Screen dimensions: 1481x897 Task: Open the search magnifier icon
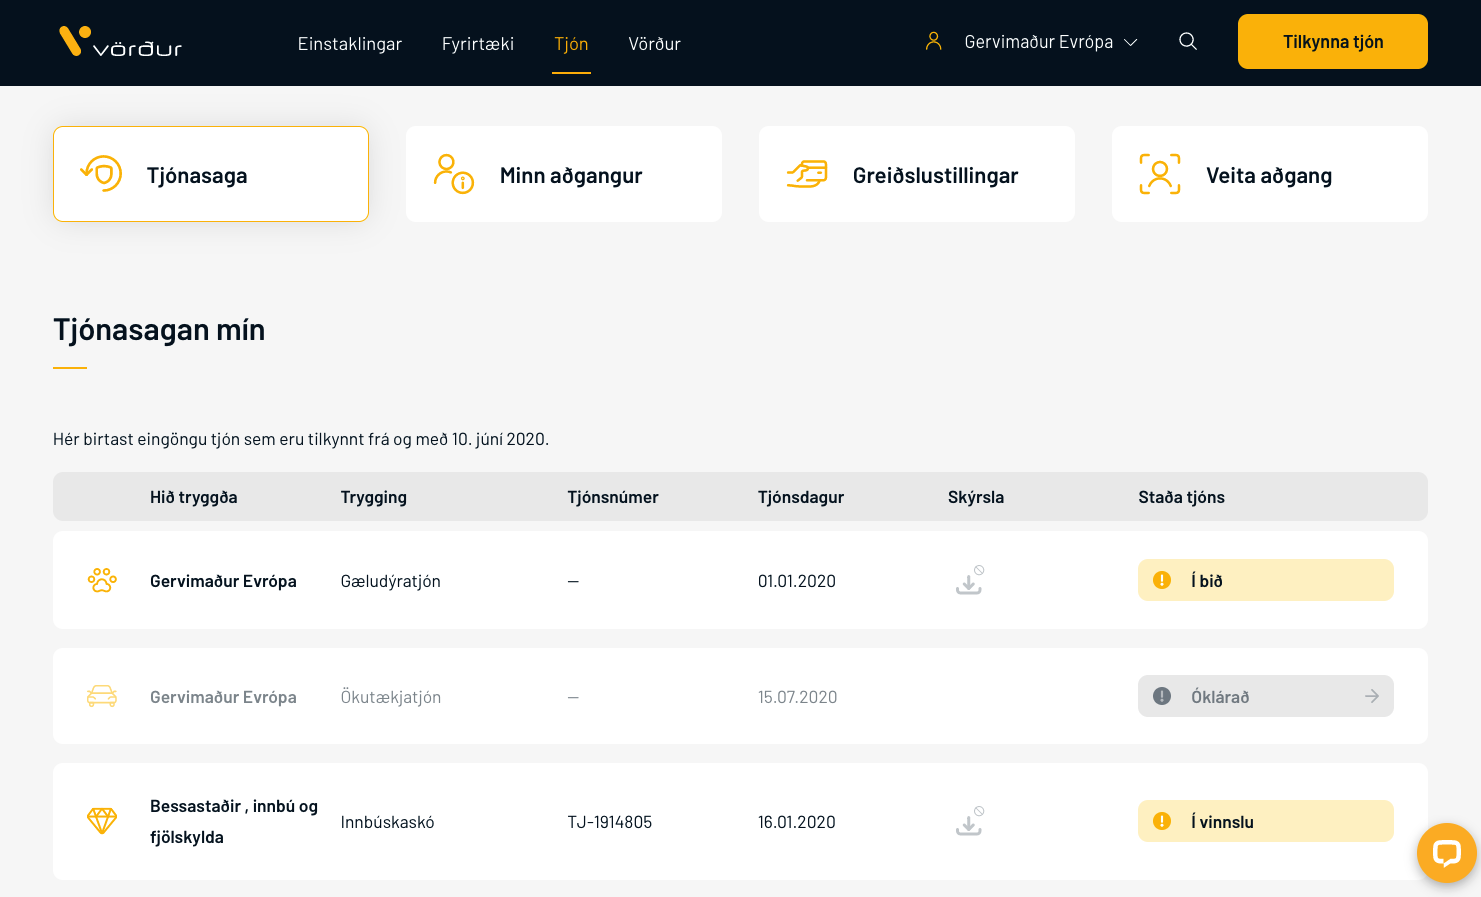(1188, 41)
